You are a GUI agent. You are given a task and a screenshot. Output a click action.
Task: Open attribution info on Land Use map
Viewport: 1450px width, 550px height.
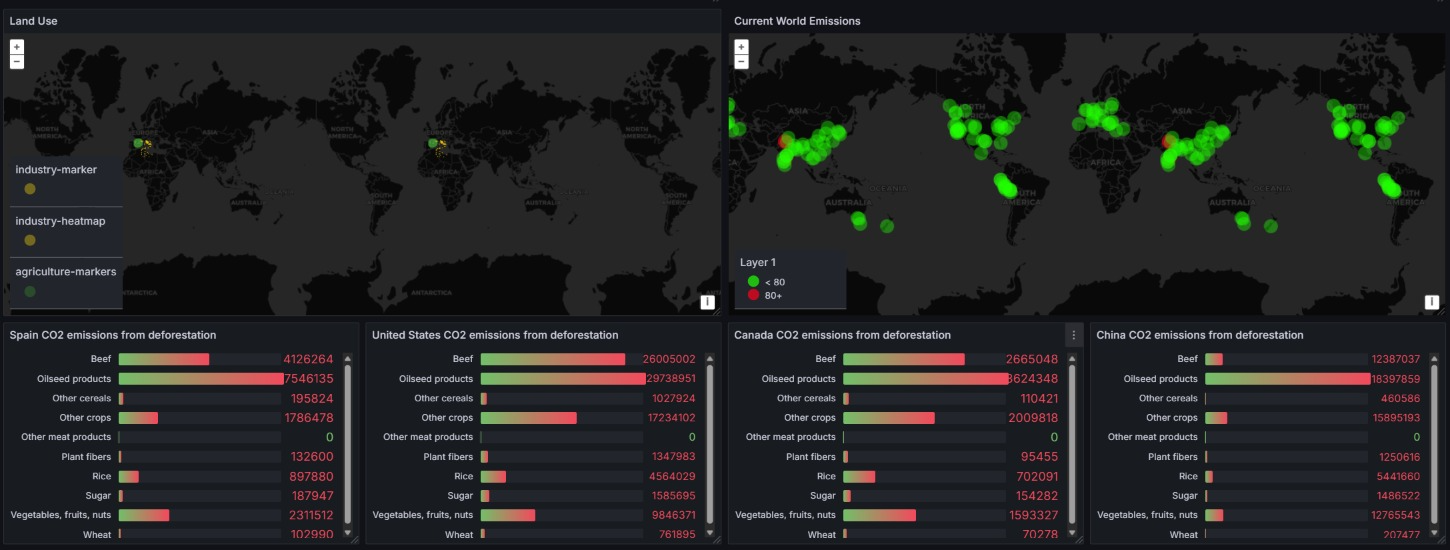click(x=707, y=302)
